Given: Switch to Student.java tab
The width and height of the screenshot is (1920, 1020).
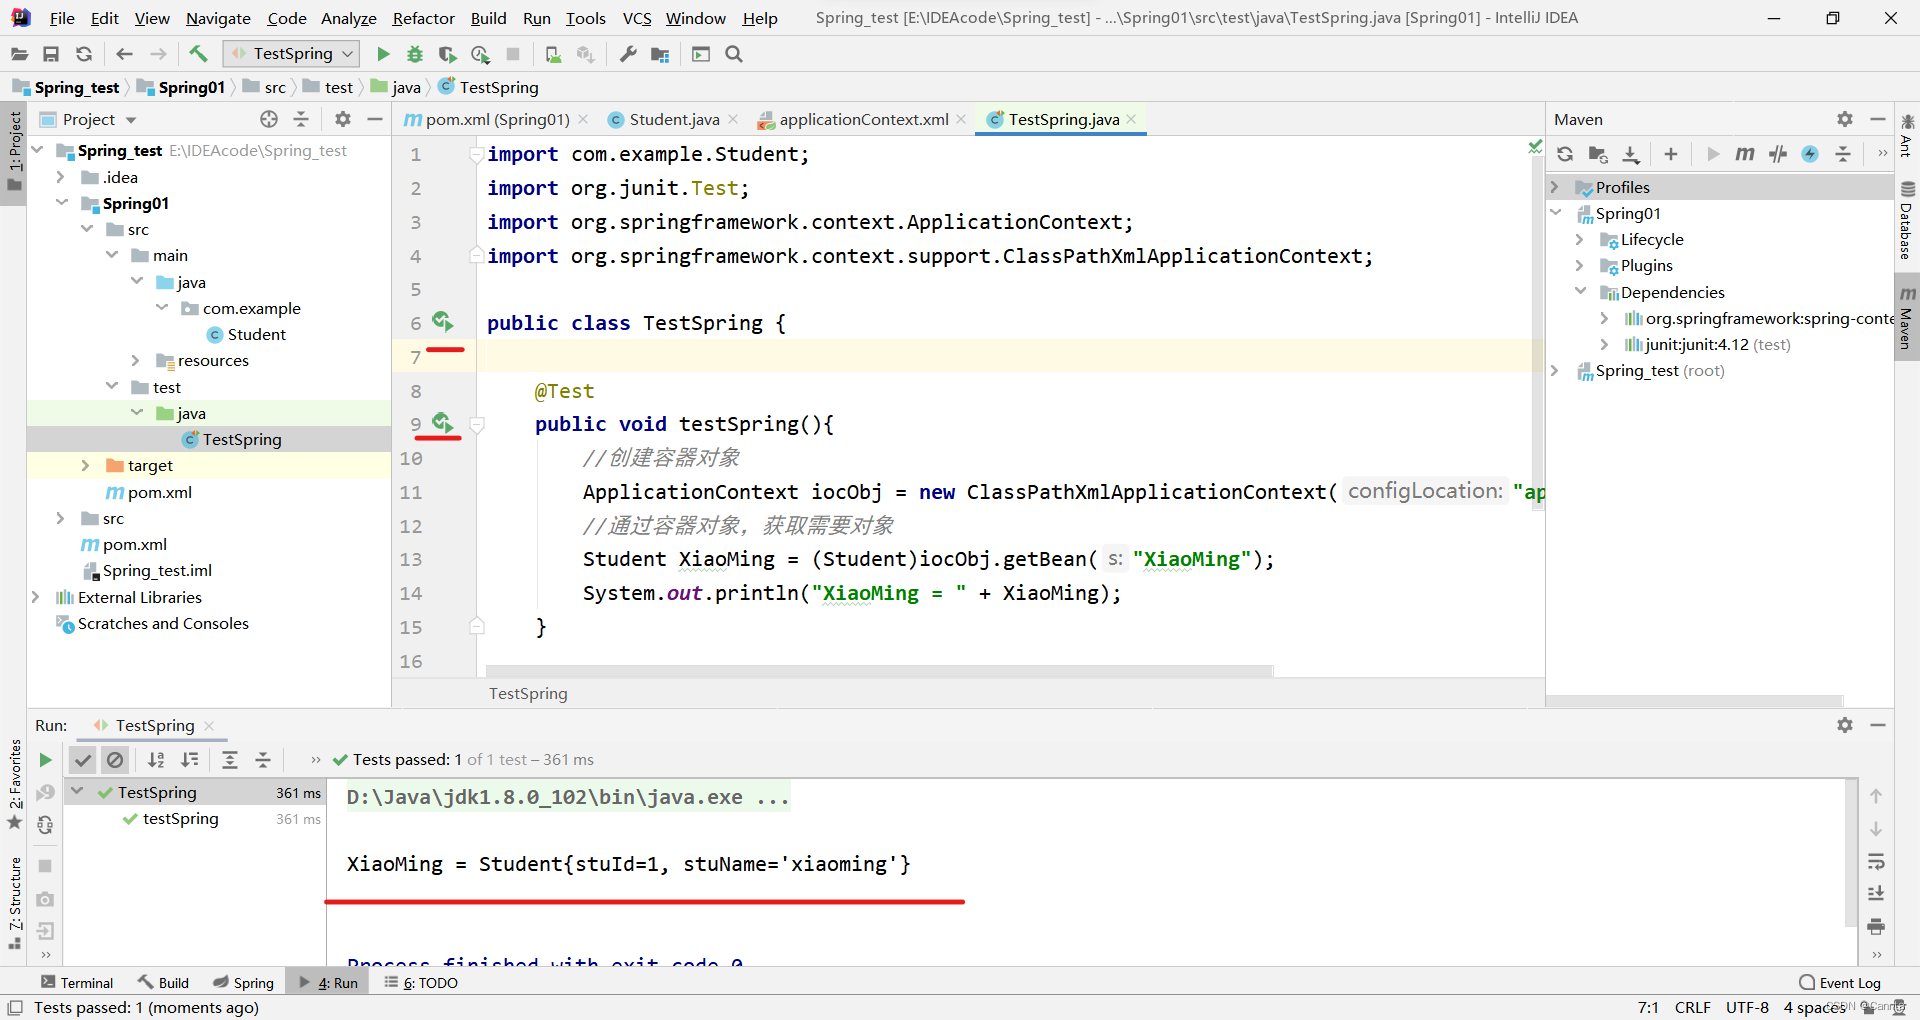Looking at the screenshot, I should pos(674,119).
